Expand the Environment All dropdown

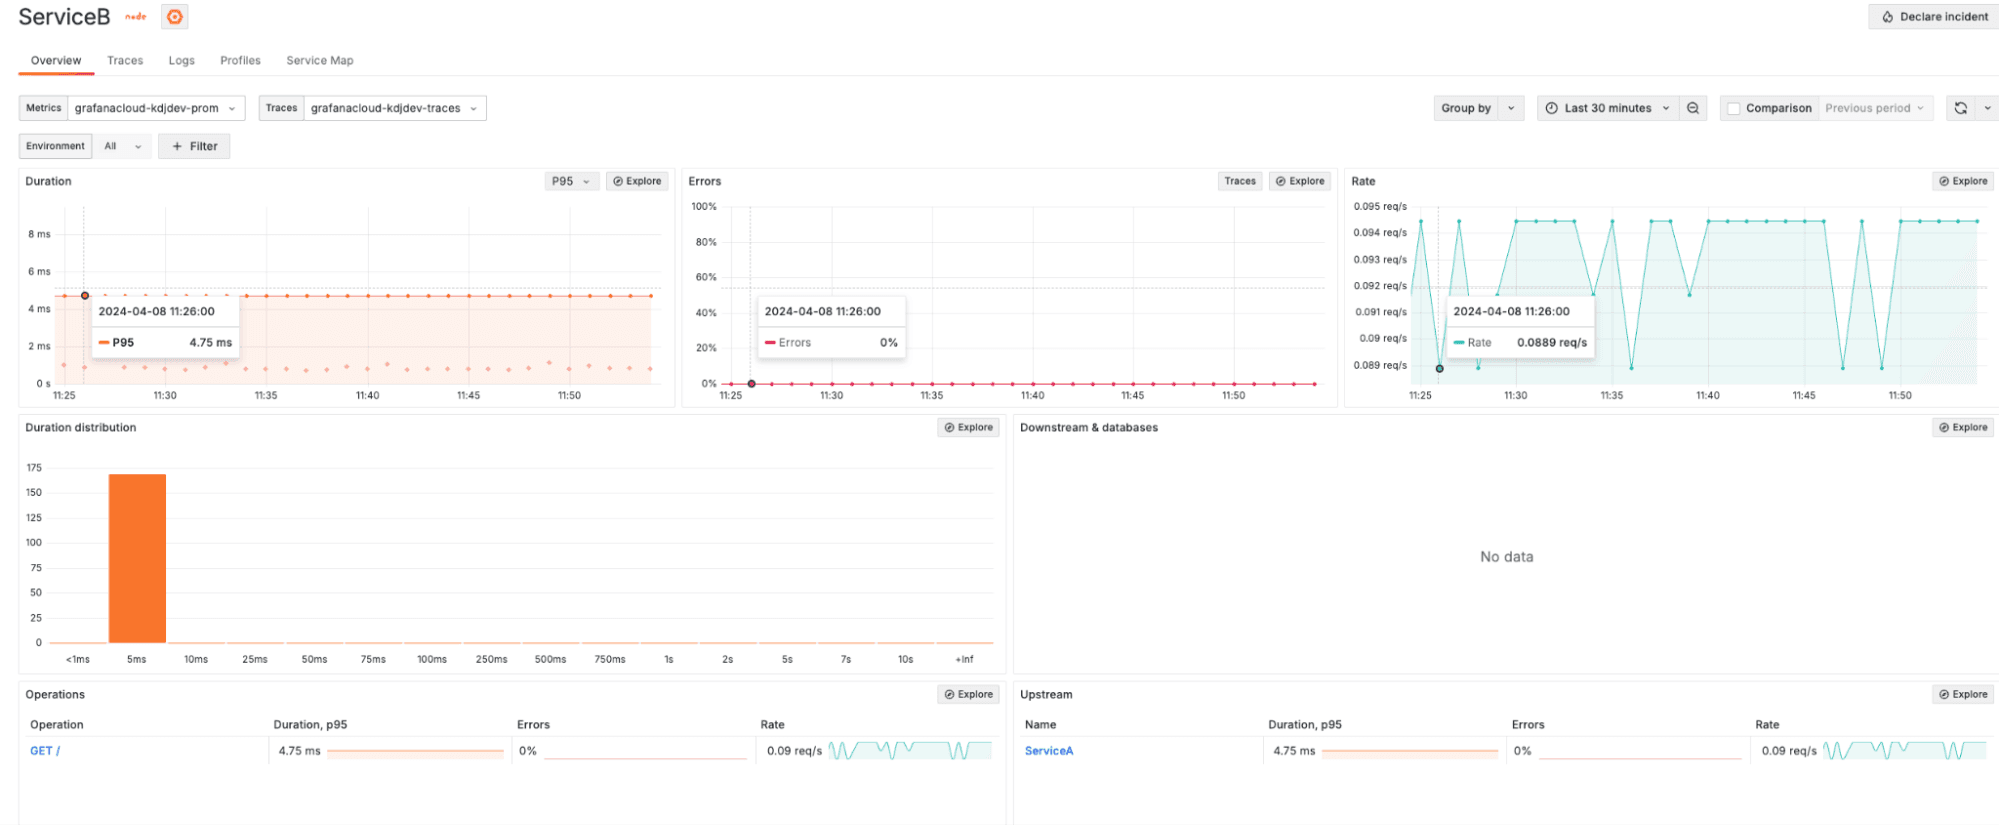click(x=123, y=146)
